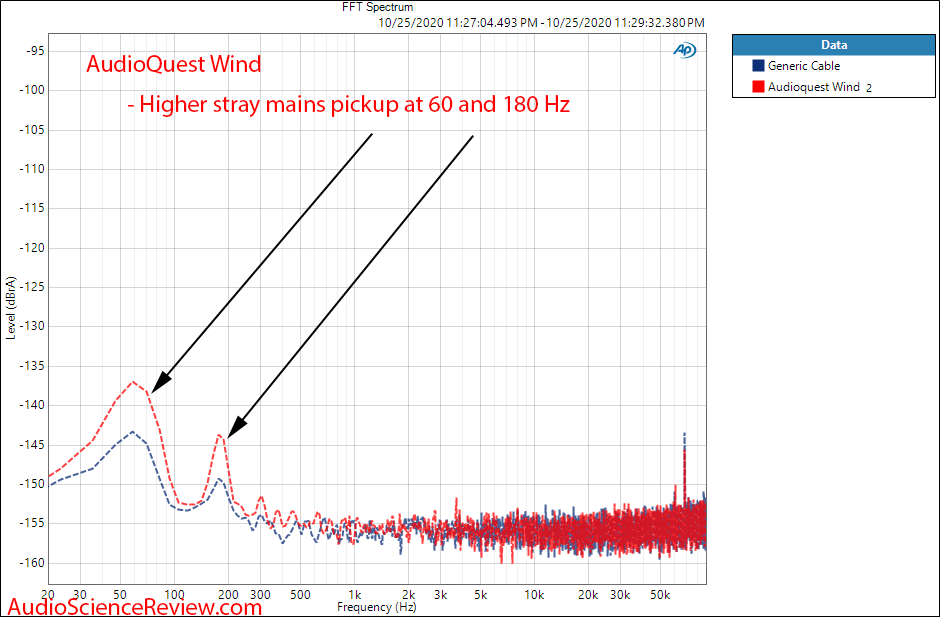
Task: Click the red 60 Hz peak on the Audioquest trace
Action: pos(133,381)
